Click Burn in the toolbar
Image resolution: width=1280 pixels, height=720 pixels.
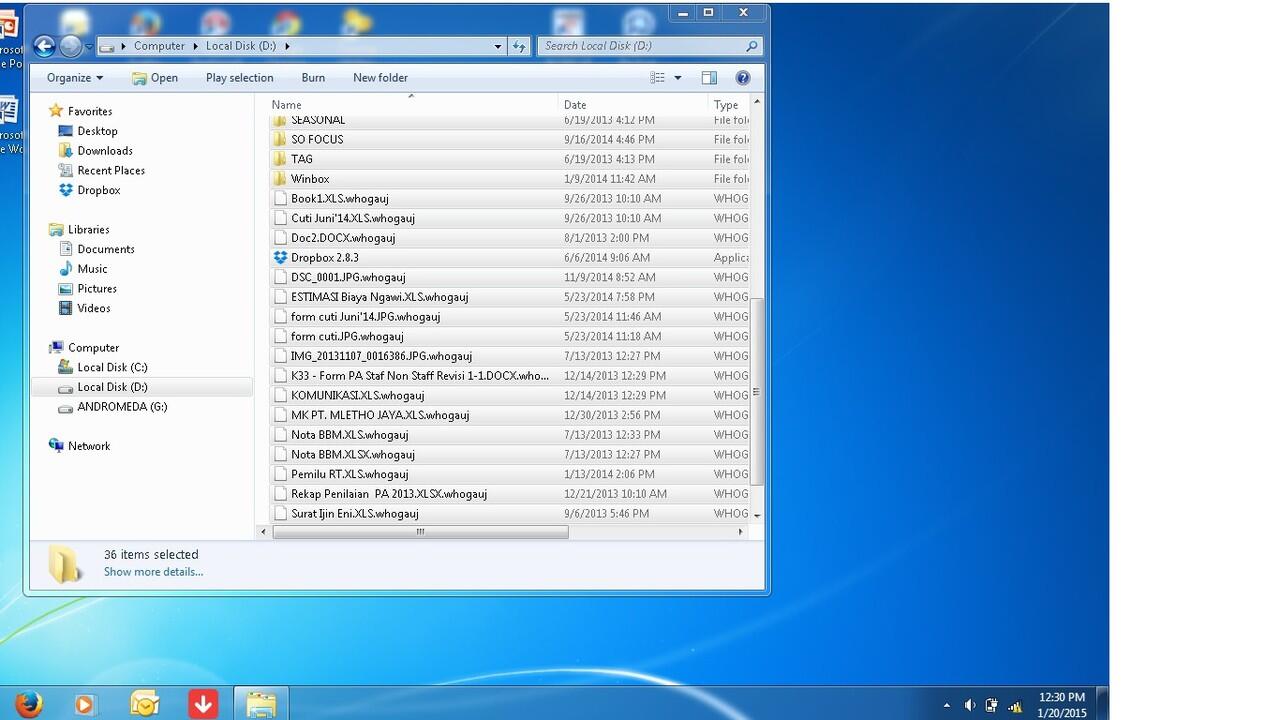pos(313,78)
